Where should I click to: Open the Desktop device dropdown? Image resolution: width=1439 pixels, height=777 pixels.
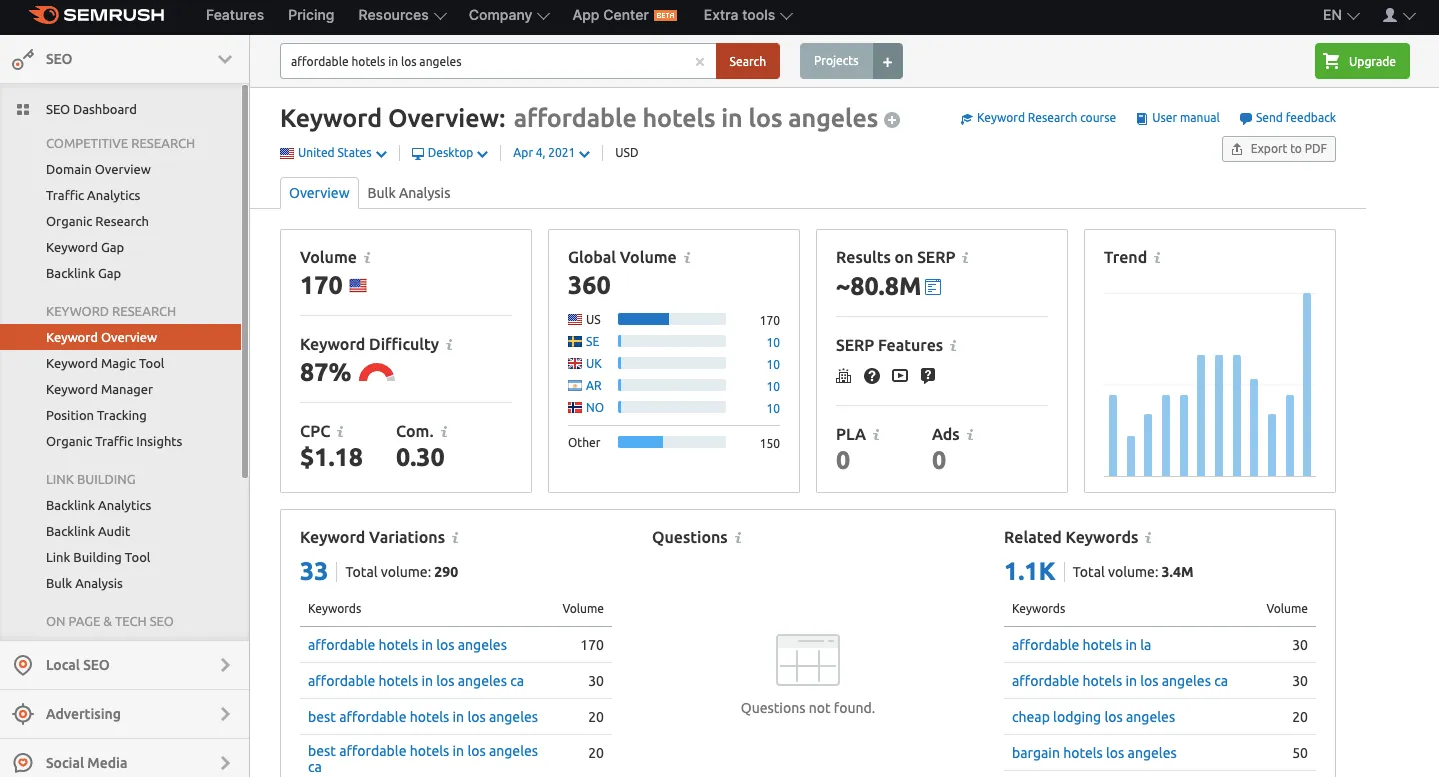(450, 153)
